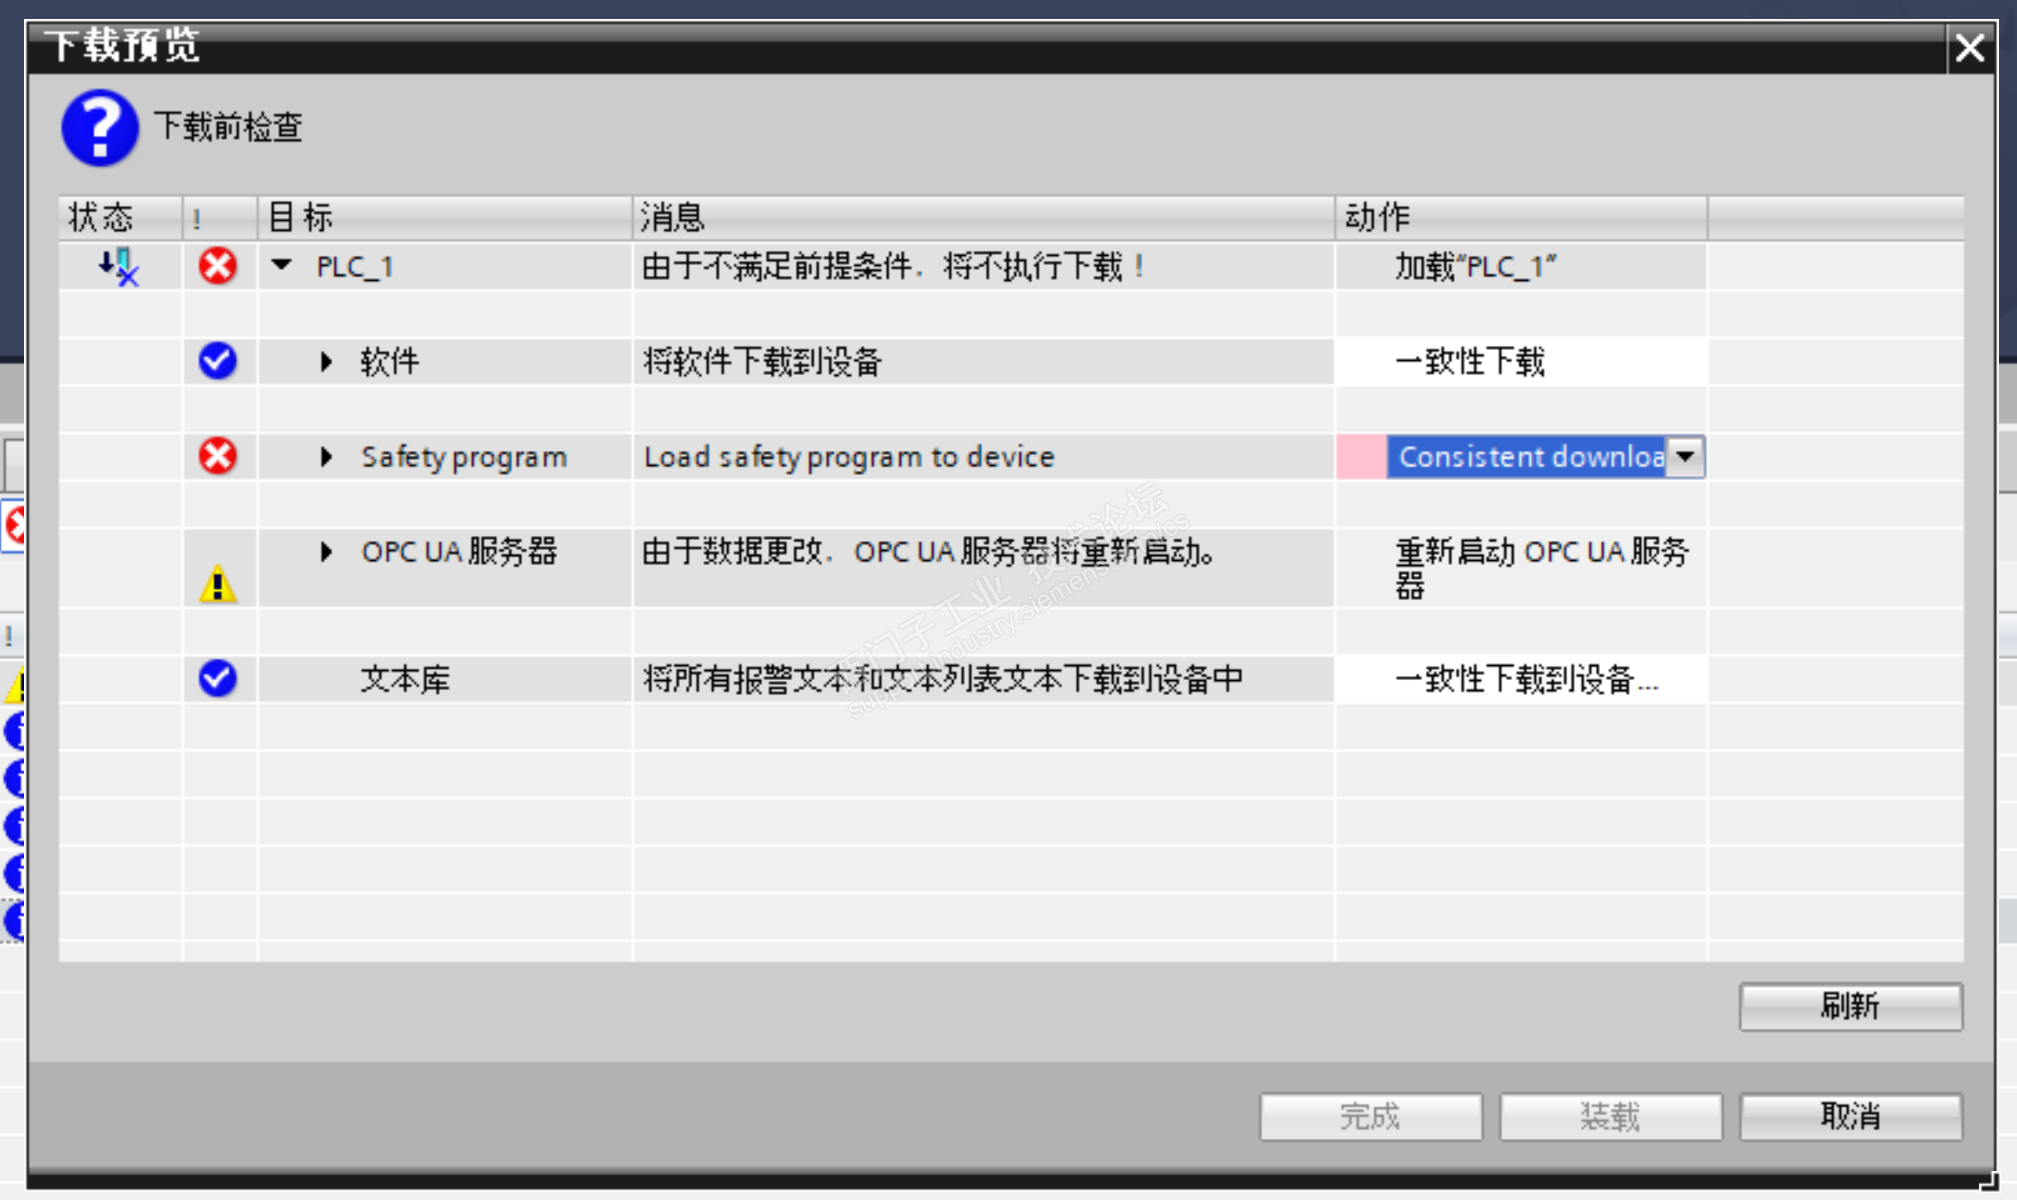Expand the Safety program entry
The width and height of the screenshot is (2017, 1200).
coord(326,457)
